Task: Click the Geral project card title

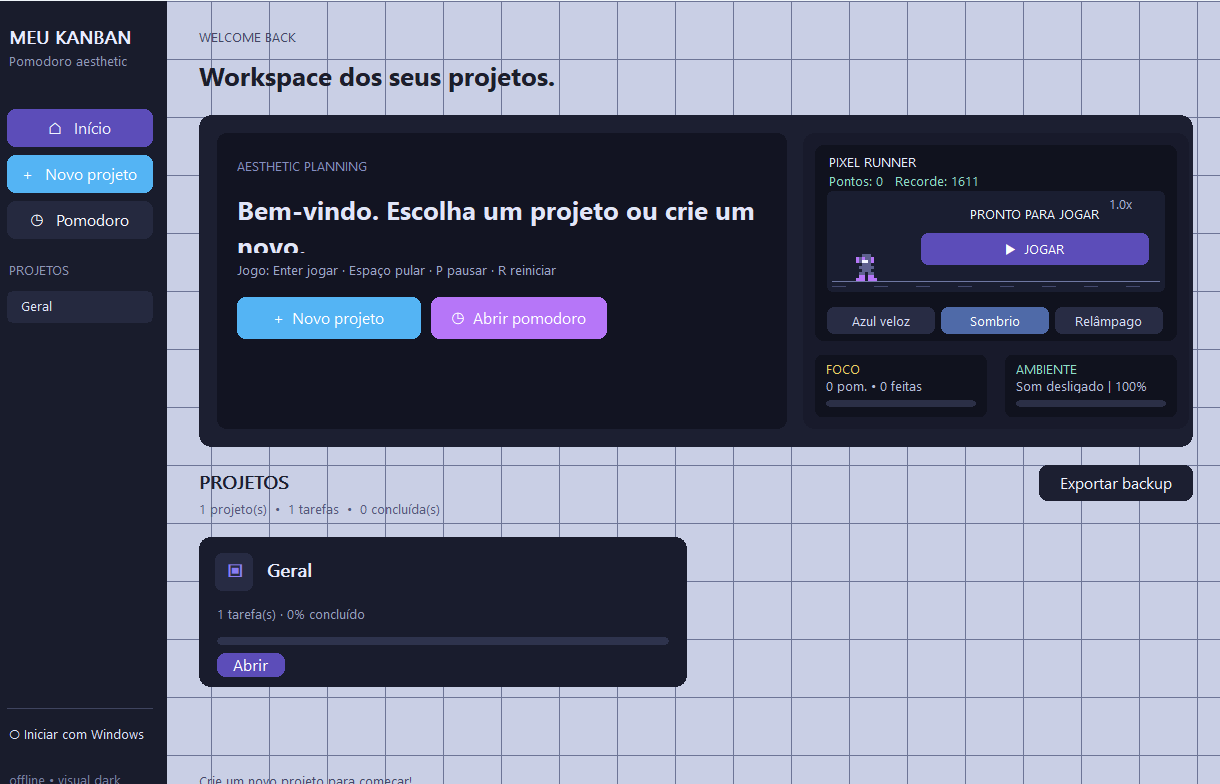Action: [290, 571]
